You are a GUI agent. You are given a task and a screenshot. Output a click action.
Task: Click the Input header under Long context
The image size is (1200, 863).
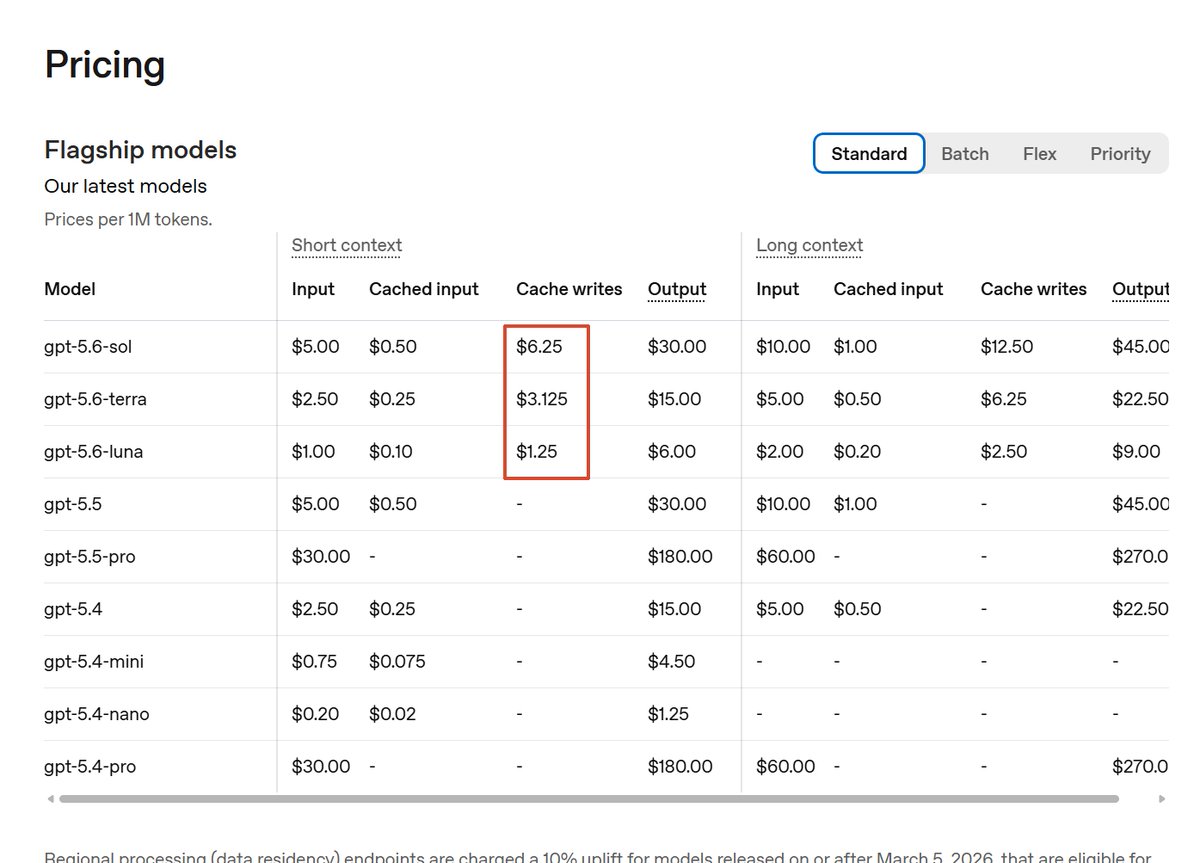point(778,289)
